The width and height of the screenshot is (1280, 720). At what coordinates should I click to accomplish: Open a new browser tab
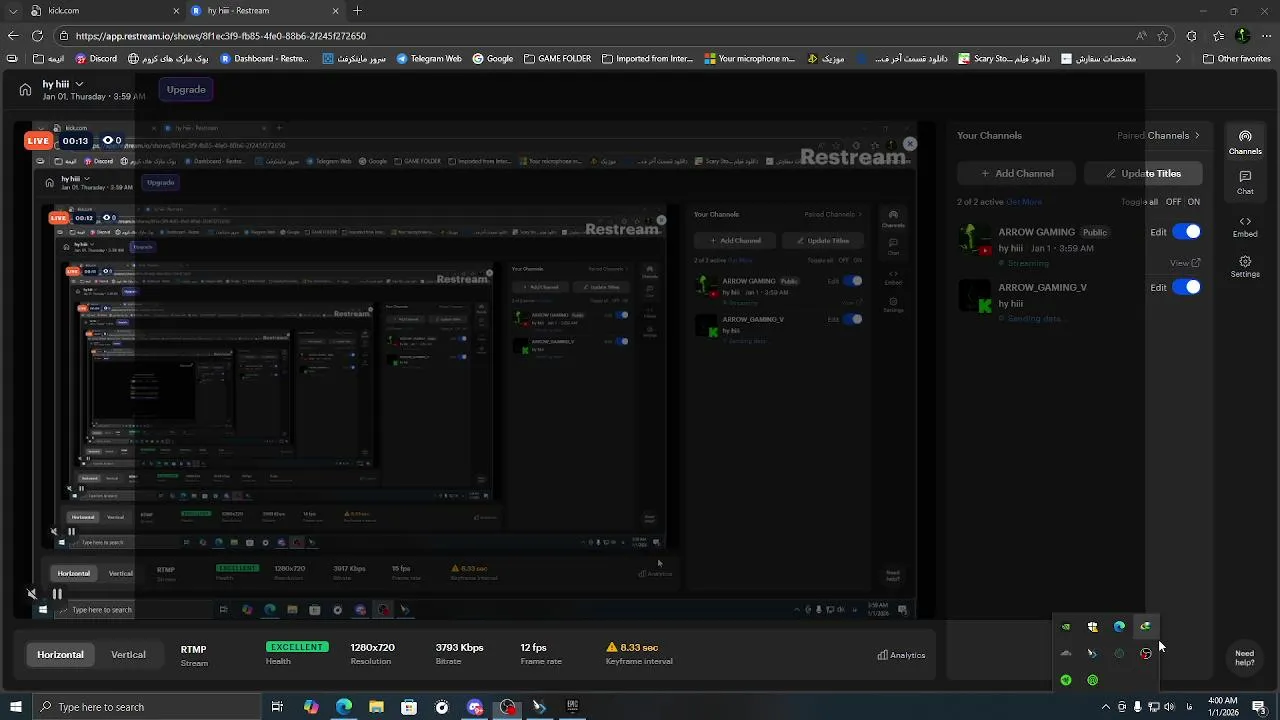(x=357, y=11)
